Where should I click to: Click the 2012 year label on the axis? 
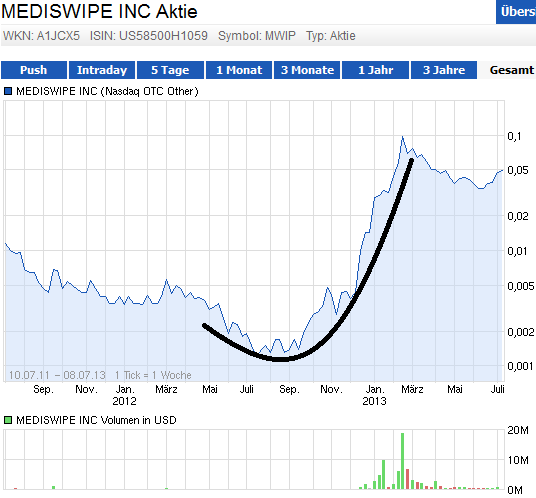pos(124,401)
